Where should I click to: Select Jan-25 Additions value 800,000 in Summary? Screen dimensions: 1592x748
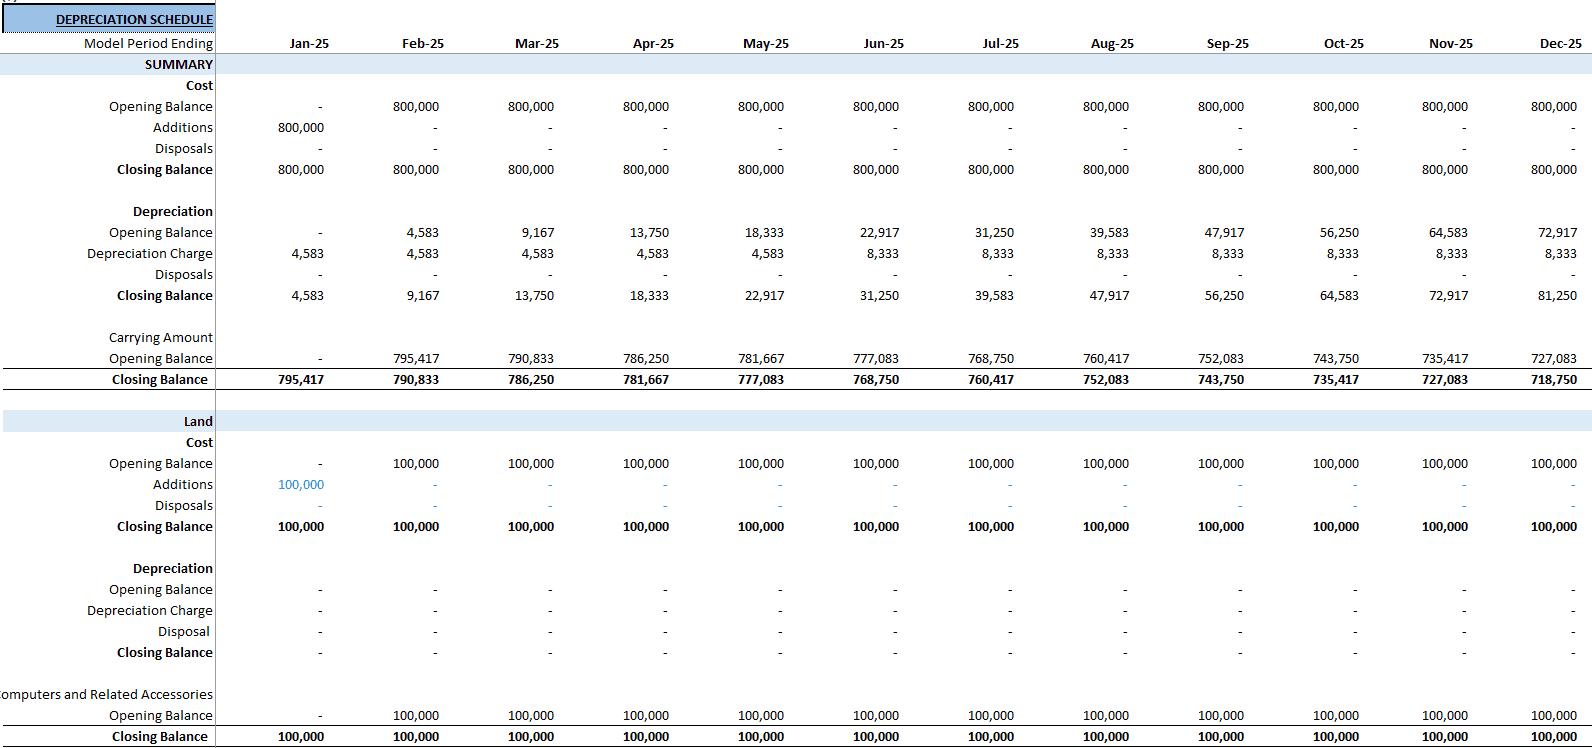pyautogui.click(x=301, y=128)
